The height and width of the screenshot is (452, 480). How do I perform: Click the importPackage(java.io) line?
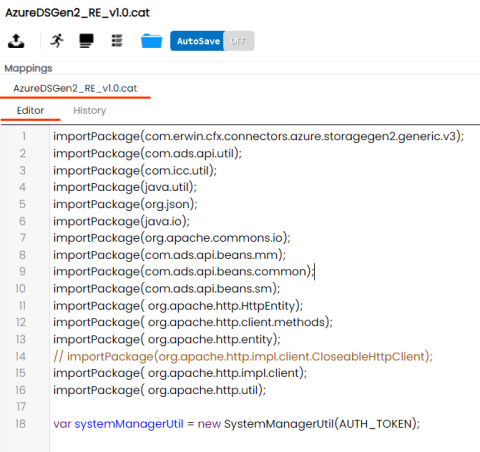point(121,221)
